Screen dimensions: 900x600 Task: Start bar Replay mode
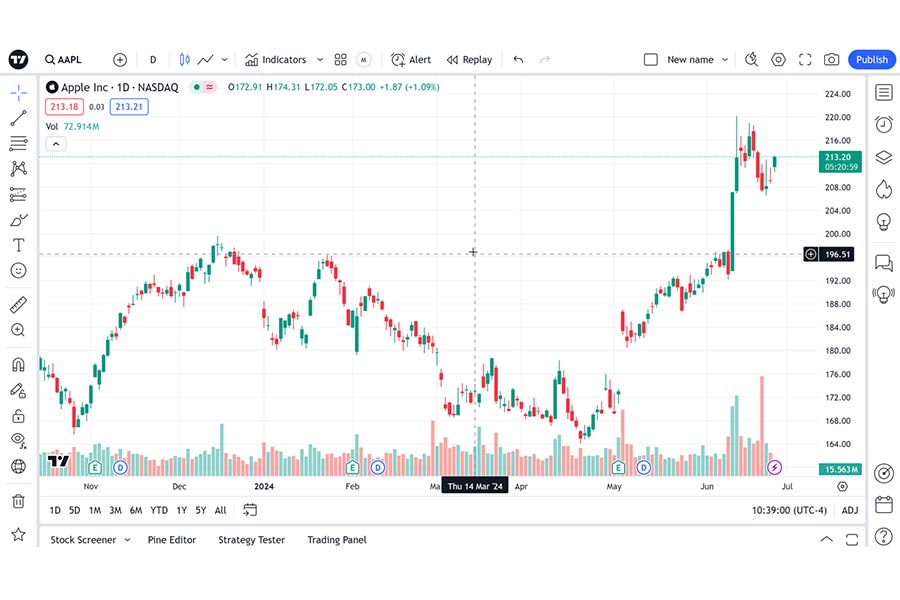[469, 60]
